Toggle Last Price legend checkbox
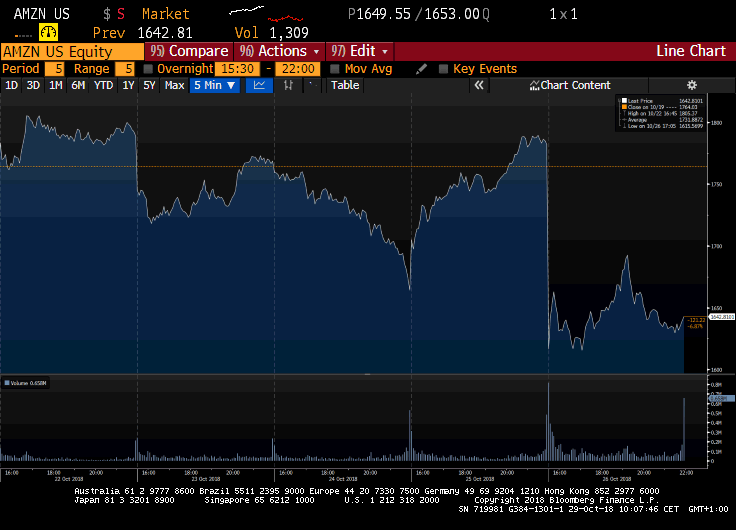 pyautogui.click(x=624, y=101)
